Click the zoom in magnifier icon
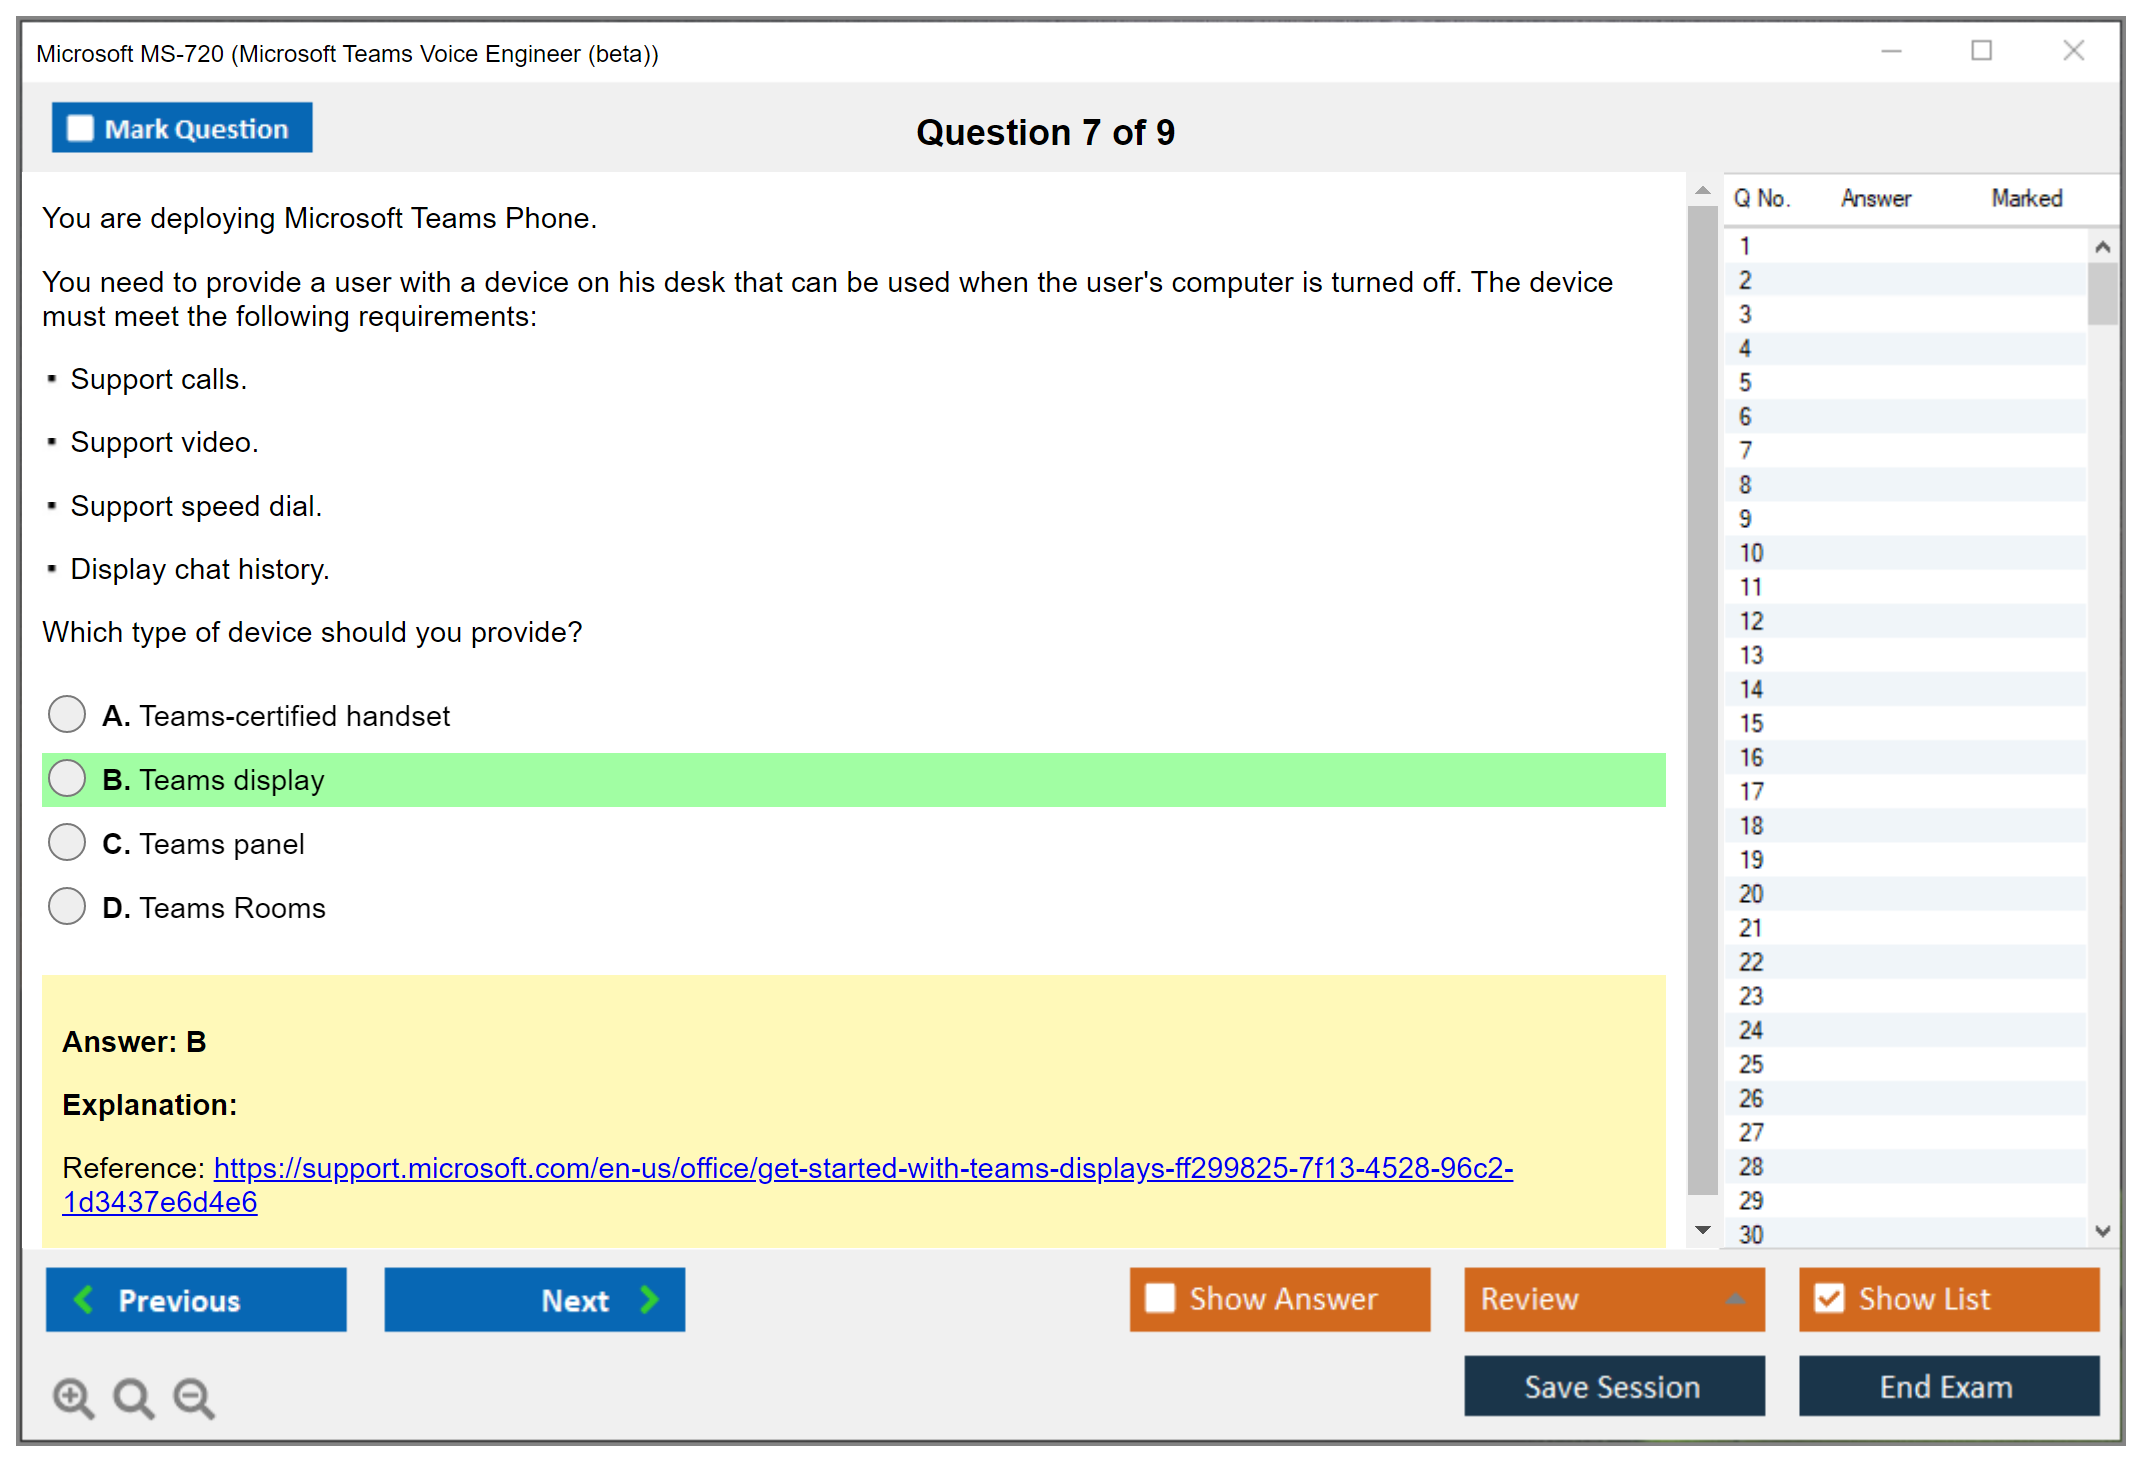2150x1470 pixels. coord(73,1397)
